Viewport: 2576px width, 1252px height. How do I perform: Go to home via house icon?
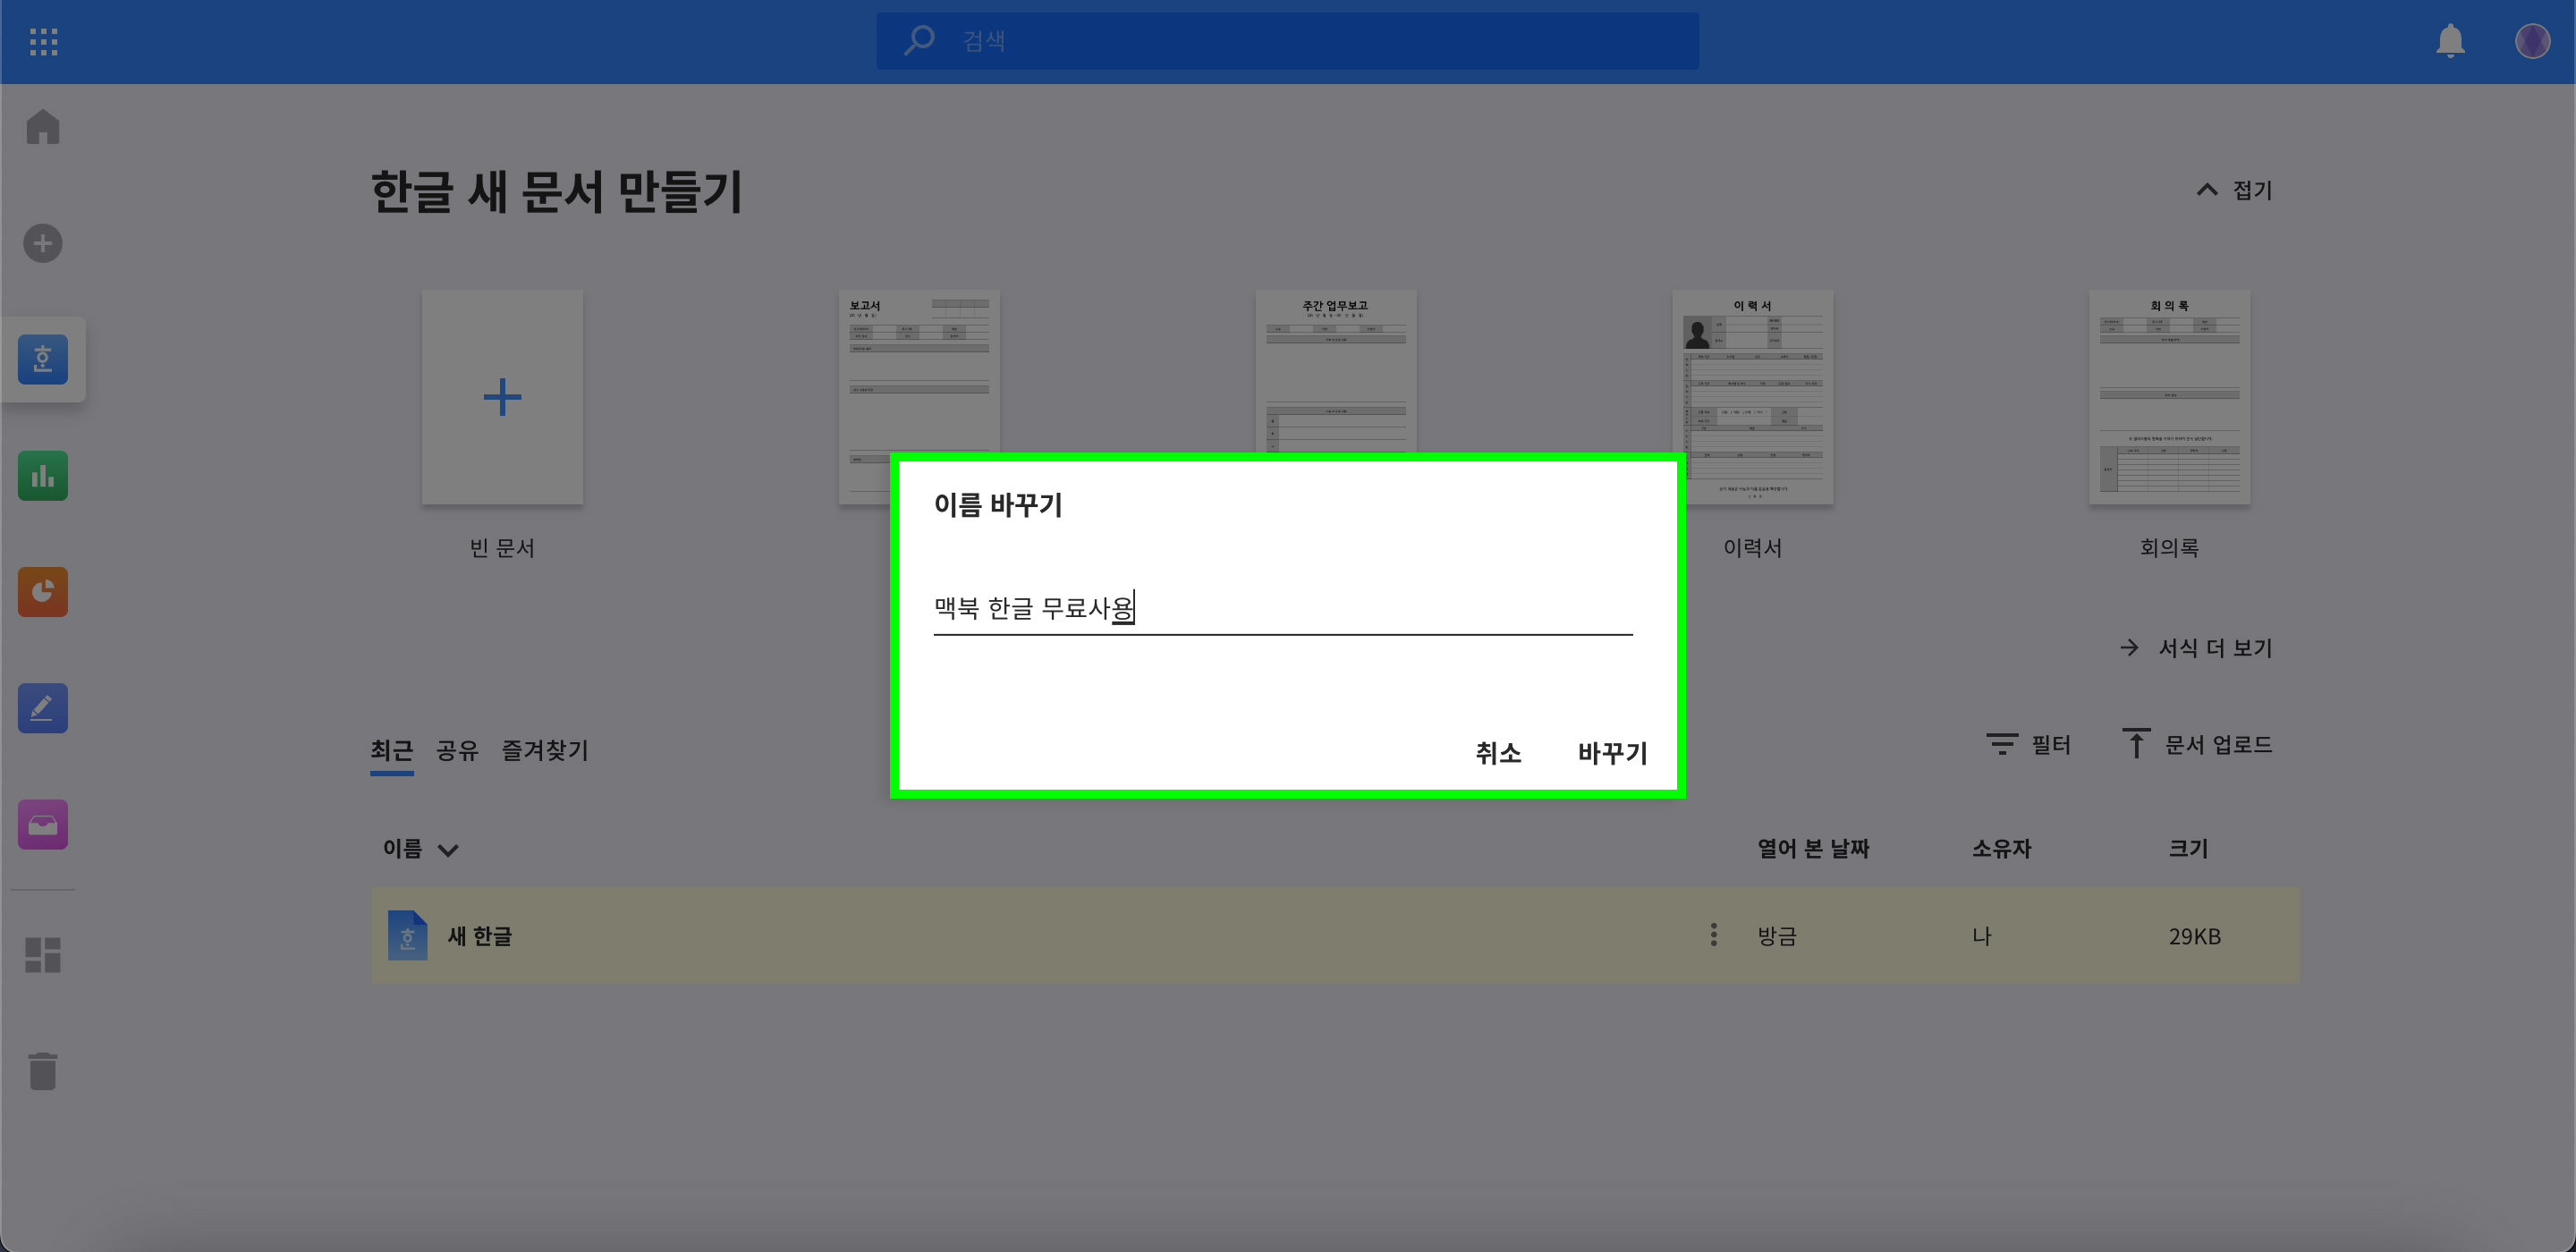43,127
